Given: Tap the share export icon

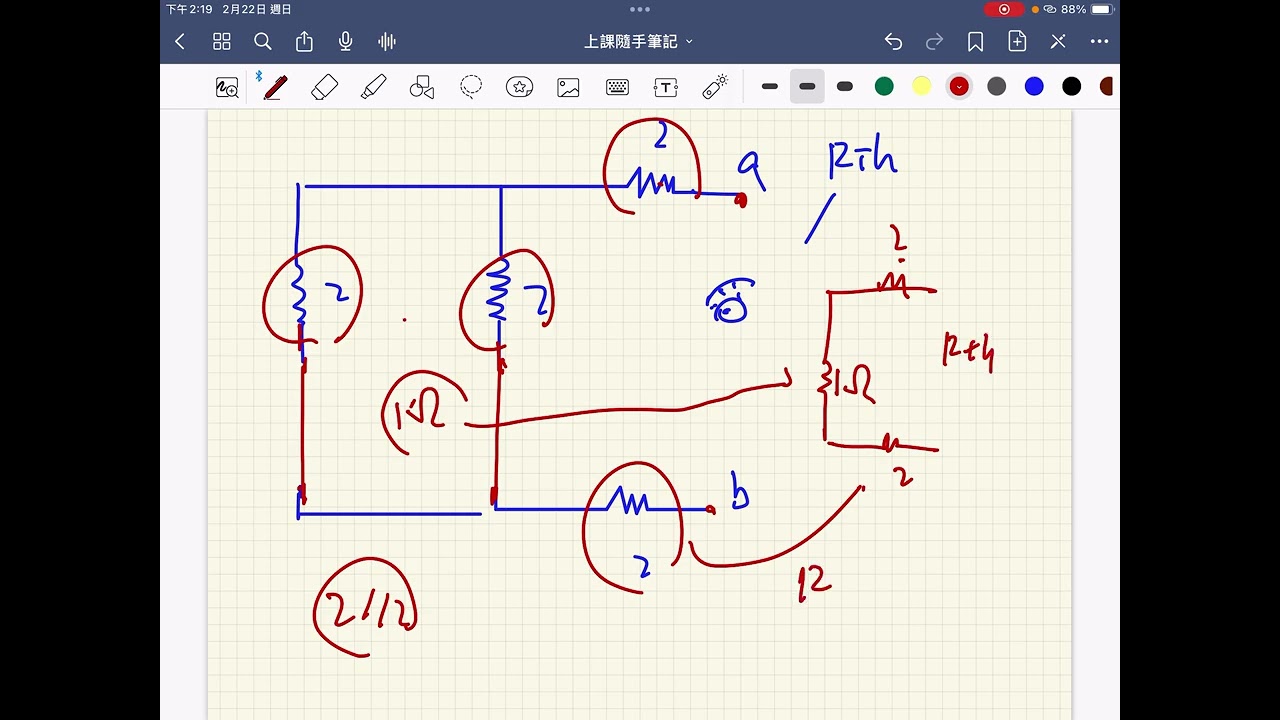Looking at the screenshot, I should [x=304, y=41].
